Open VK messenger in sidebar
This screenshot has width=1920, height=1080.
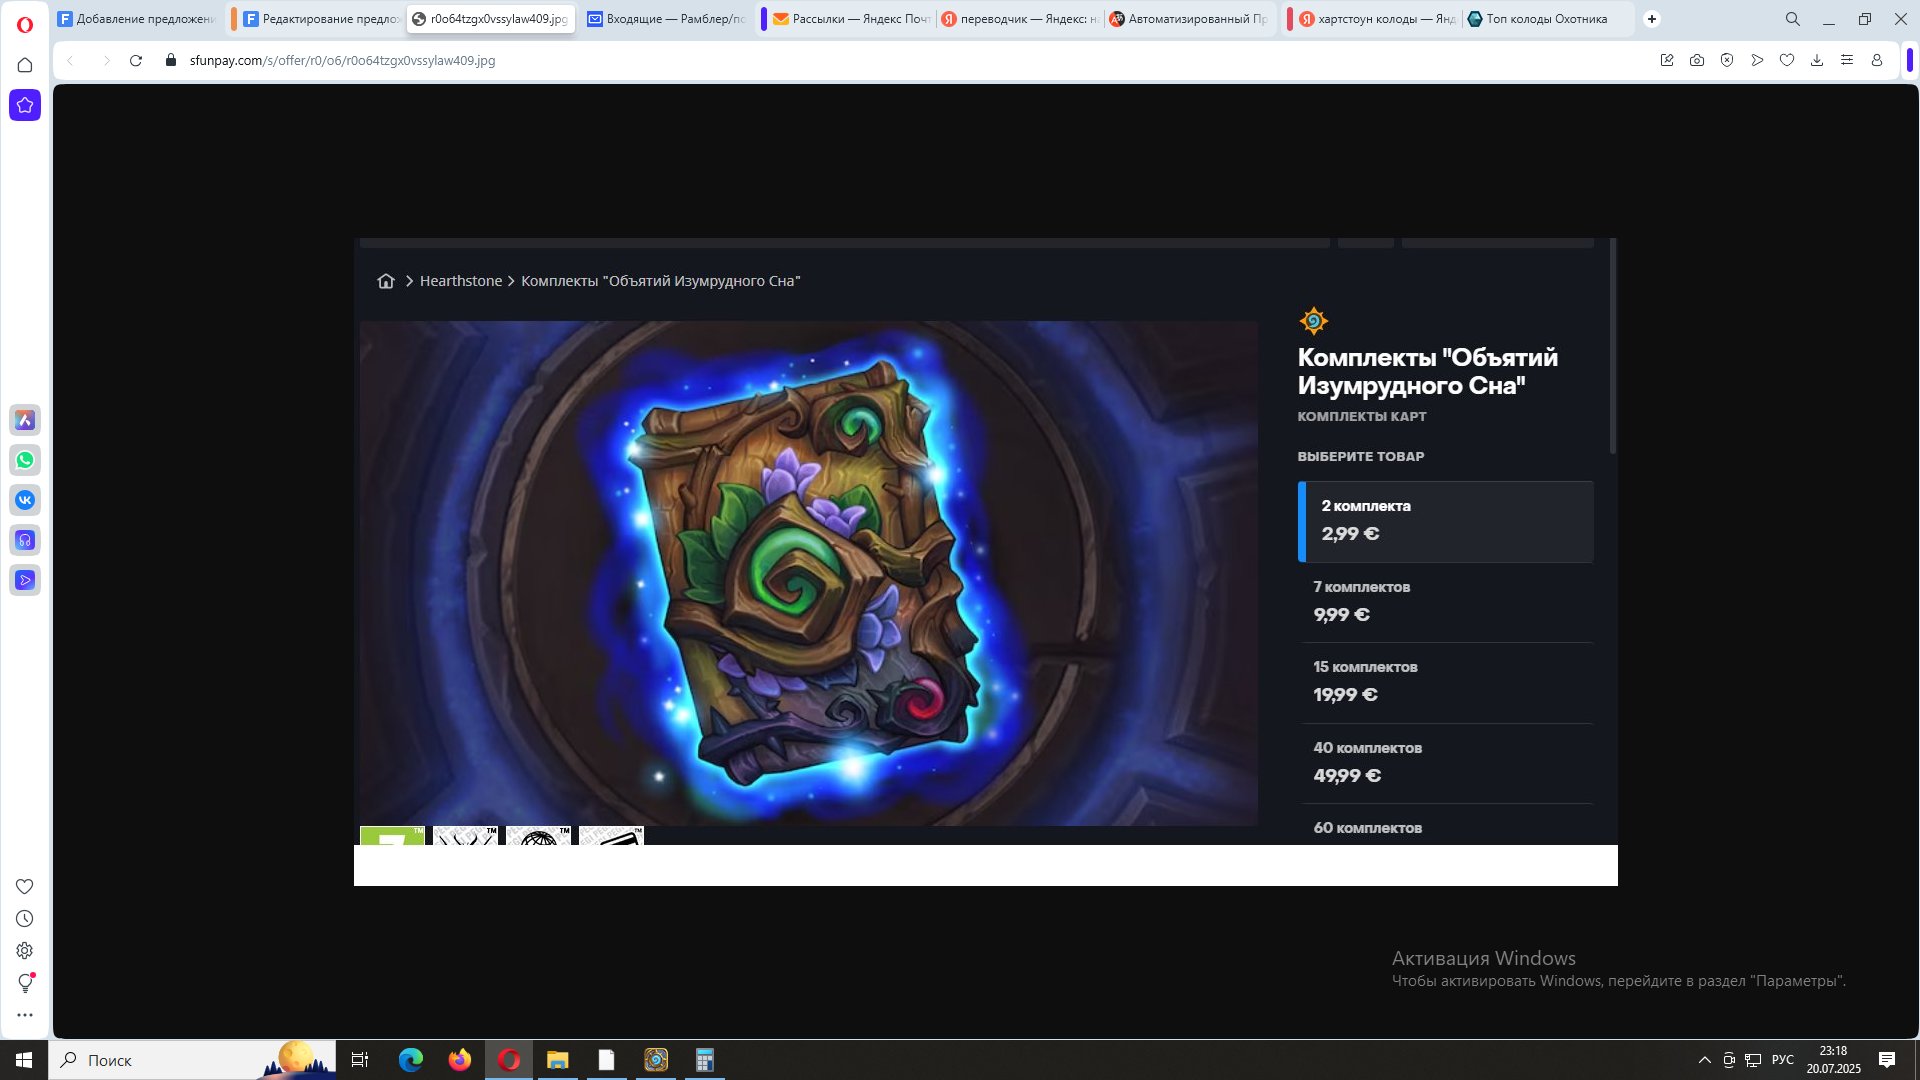pos(25,500)
